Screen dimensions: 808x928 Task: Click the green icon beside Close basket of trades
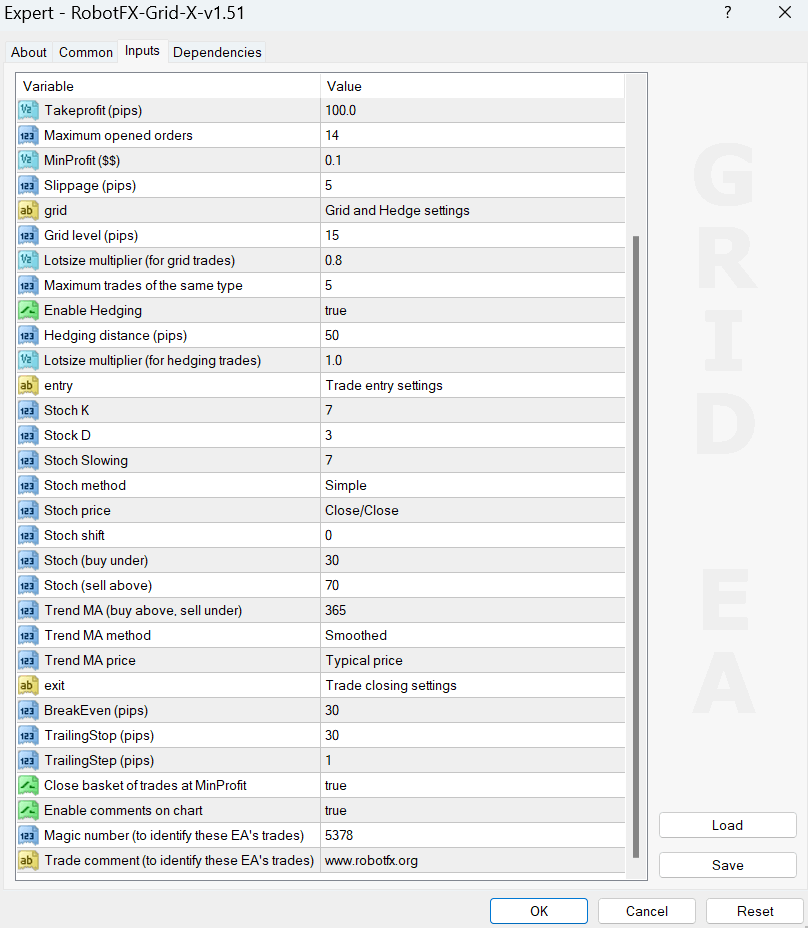click(28, 785)
